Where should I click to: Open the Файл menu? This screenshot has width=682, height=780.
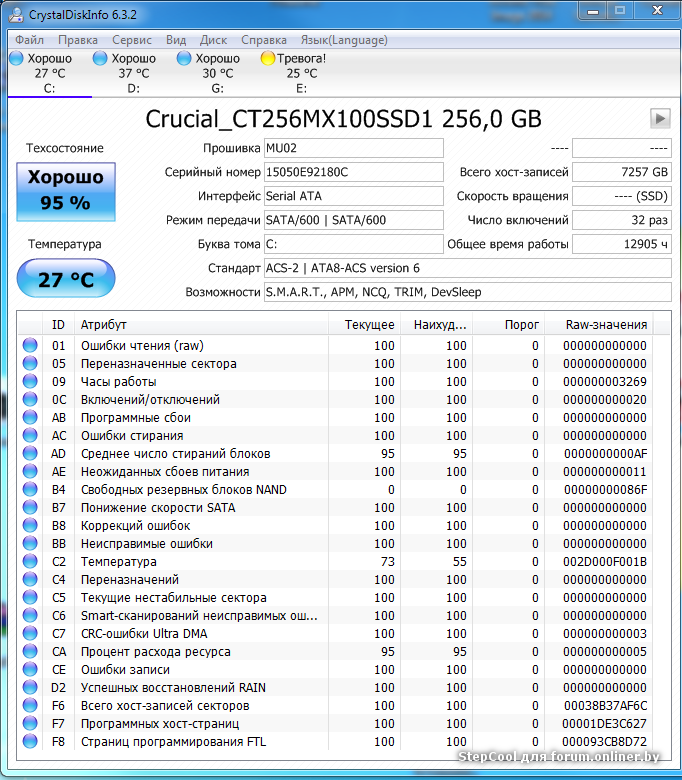[29, 40]
